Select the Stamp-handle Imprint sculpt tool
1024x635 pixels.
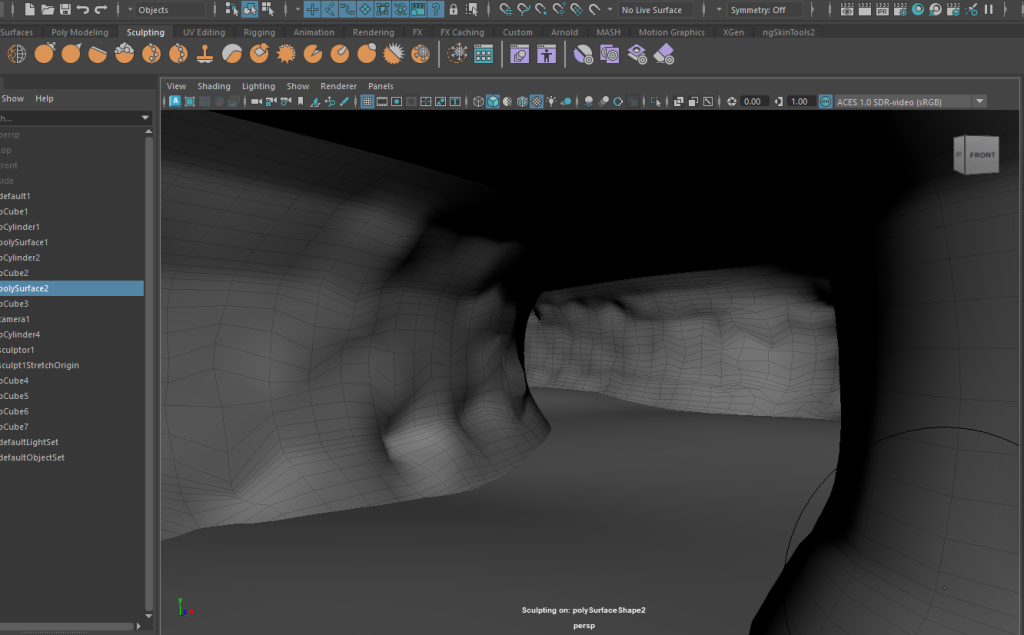coord(205,54)
